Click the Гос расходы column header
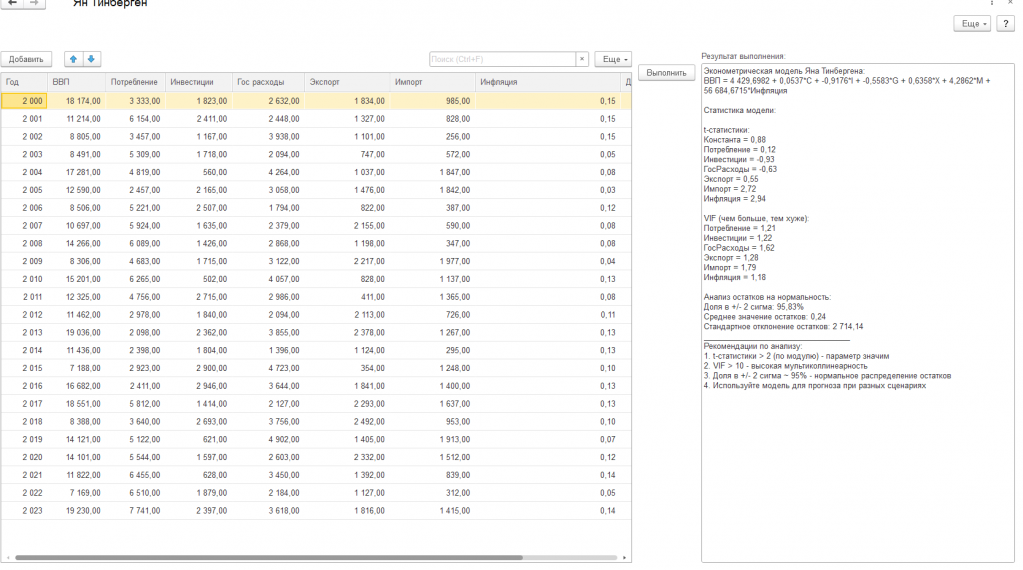 click(x=268, y=82)
